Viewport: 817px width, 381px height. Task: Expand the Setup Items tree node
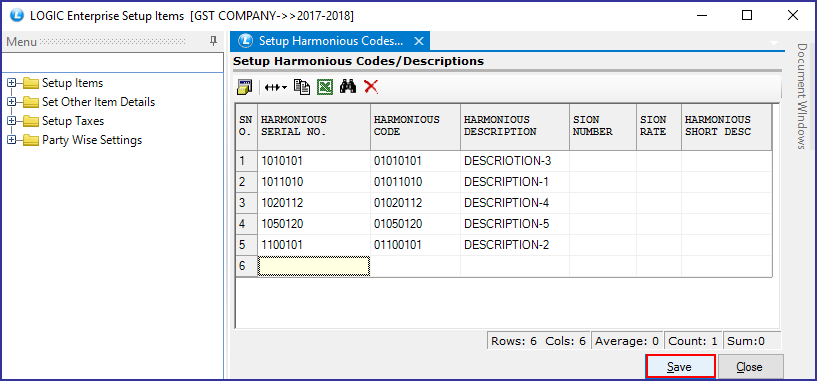12,83
